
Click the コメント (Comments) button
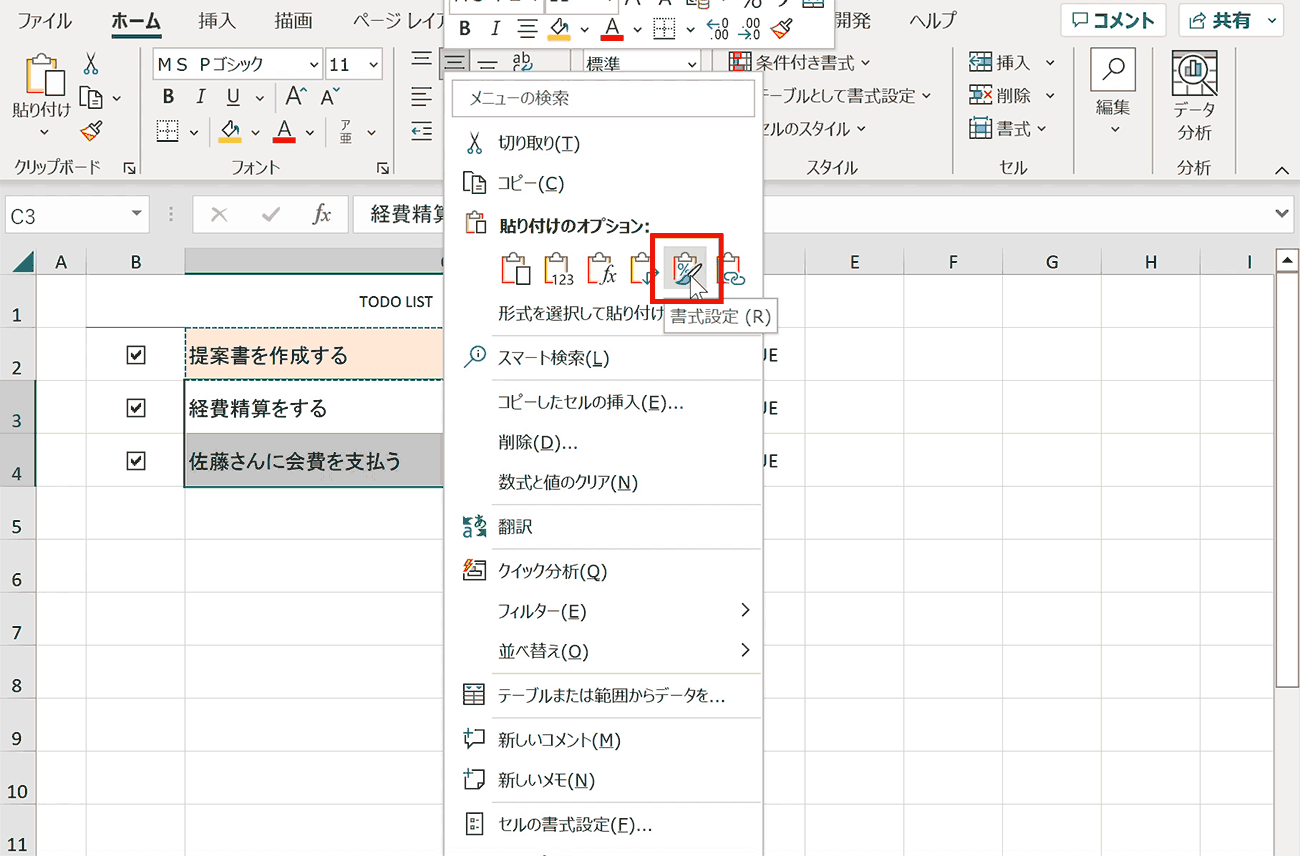pyautogui.click(x=1113, y=20)
